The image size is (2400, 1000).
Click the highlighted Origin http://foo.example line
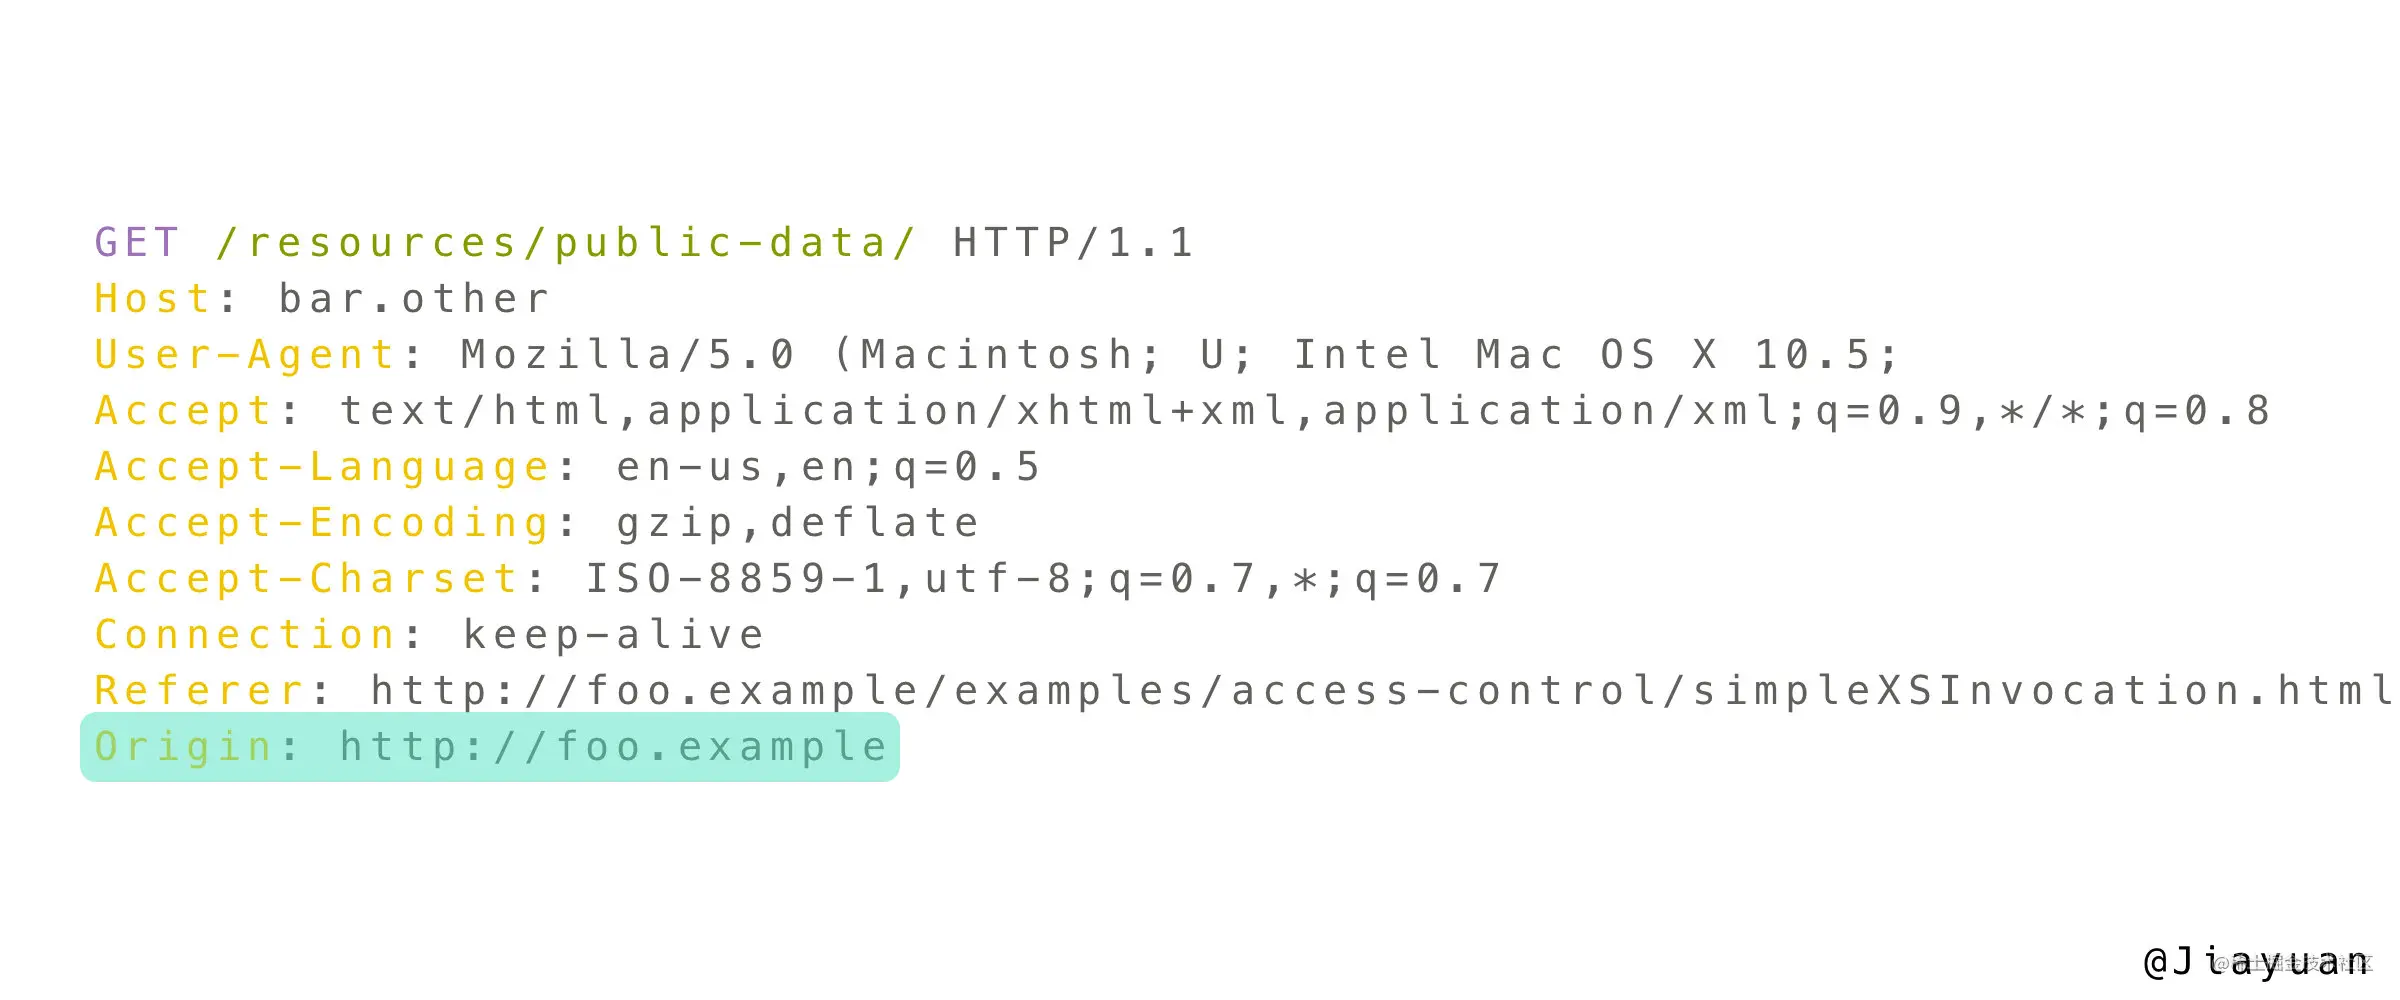[490, 747]
